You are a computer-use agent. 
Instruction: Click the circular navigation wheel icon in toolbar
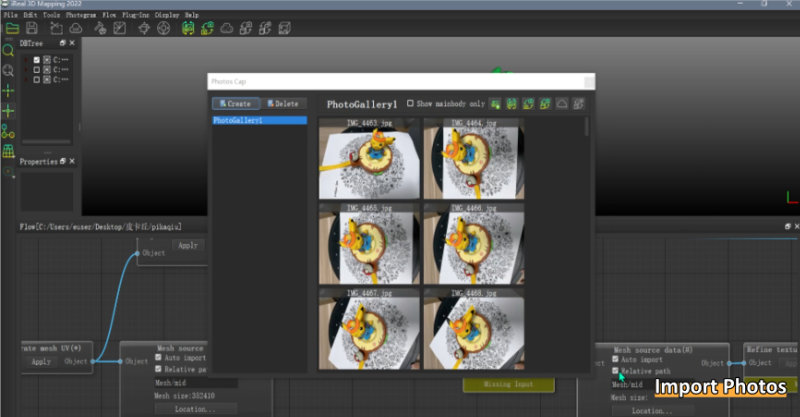point(163,28)
